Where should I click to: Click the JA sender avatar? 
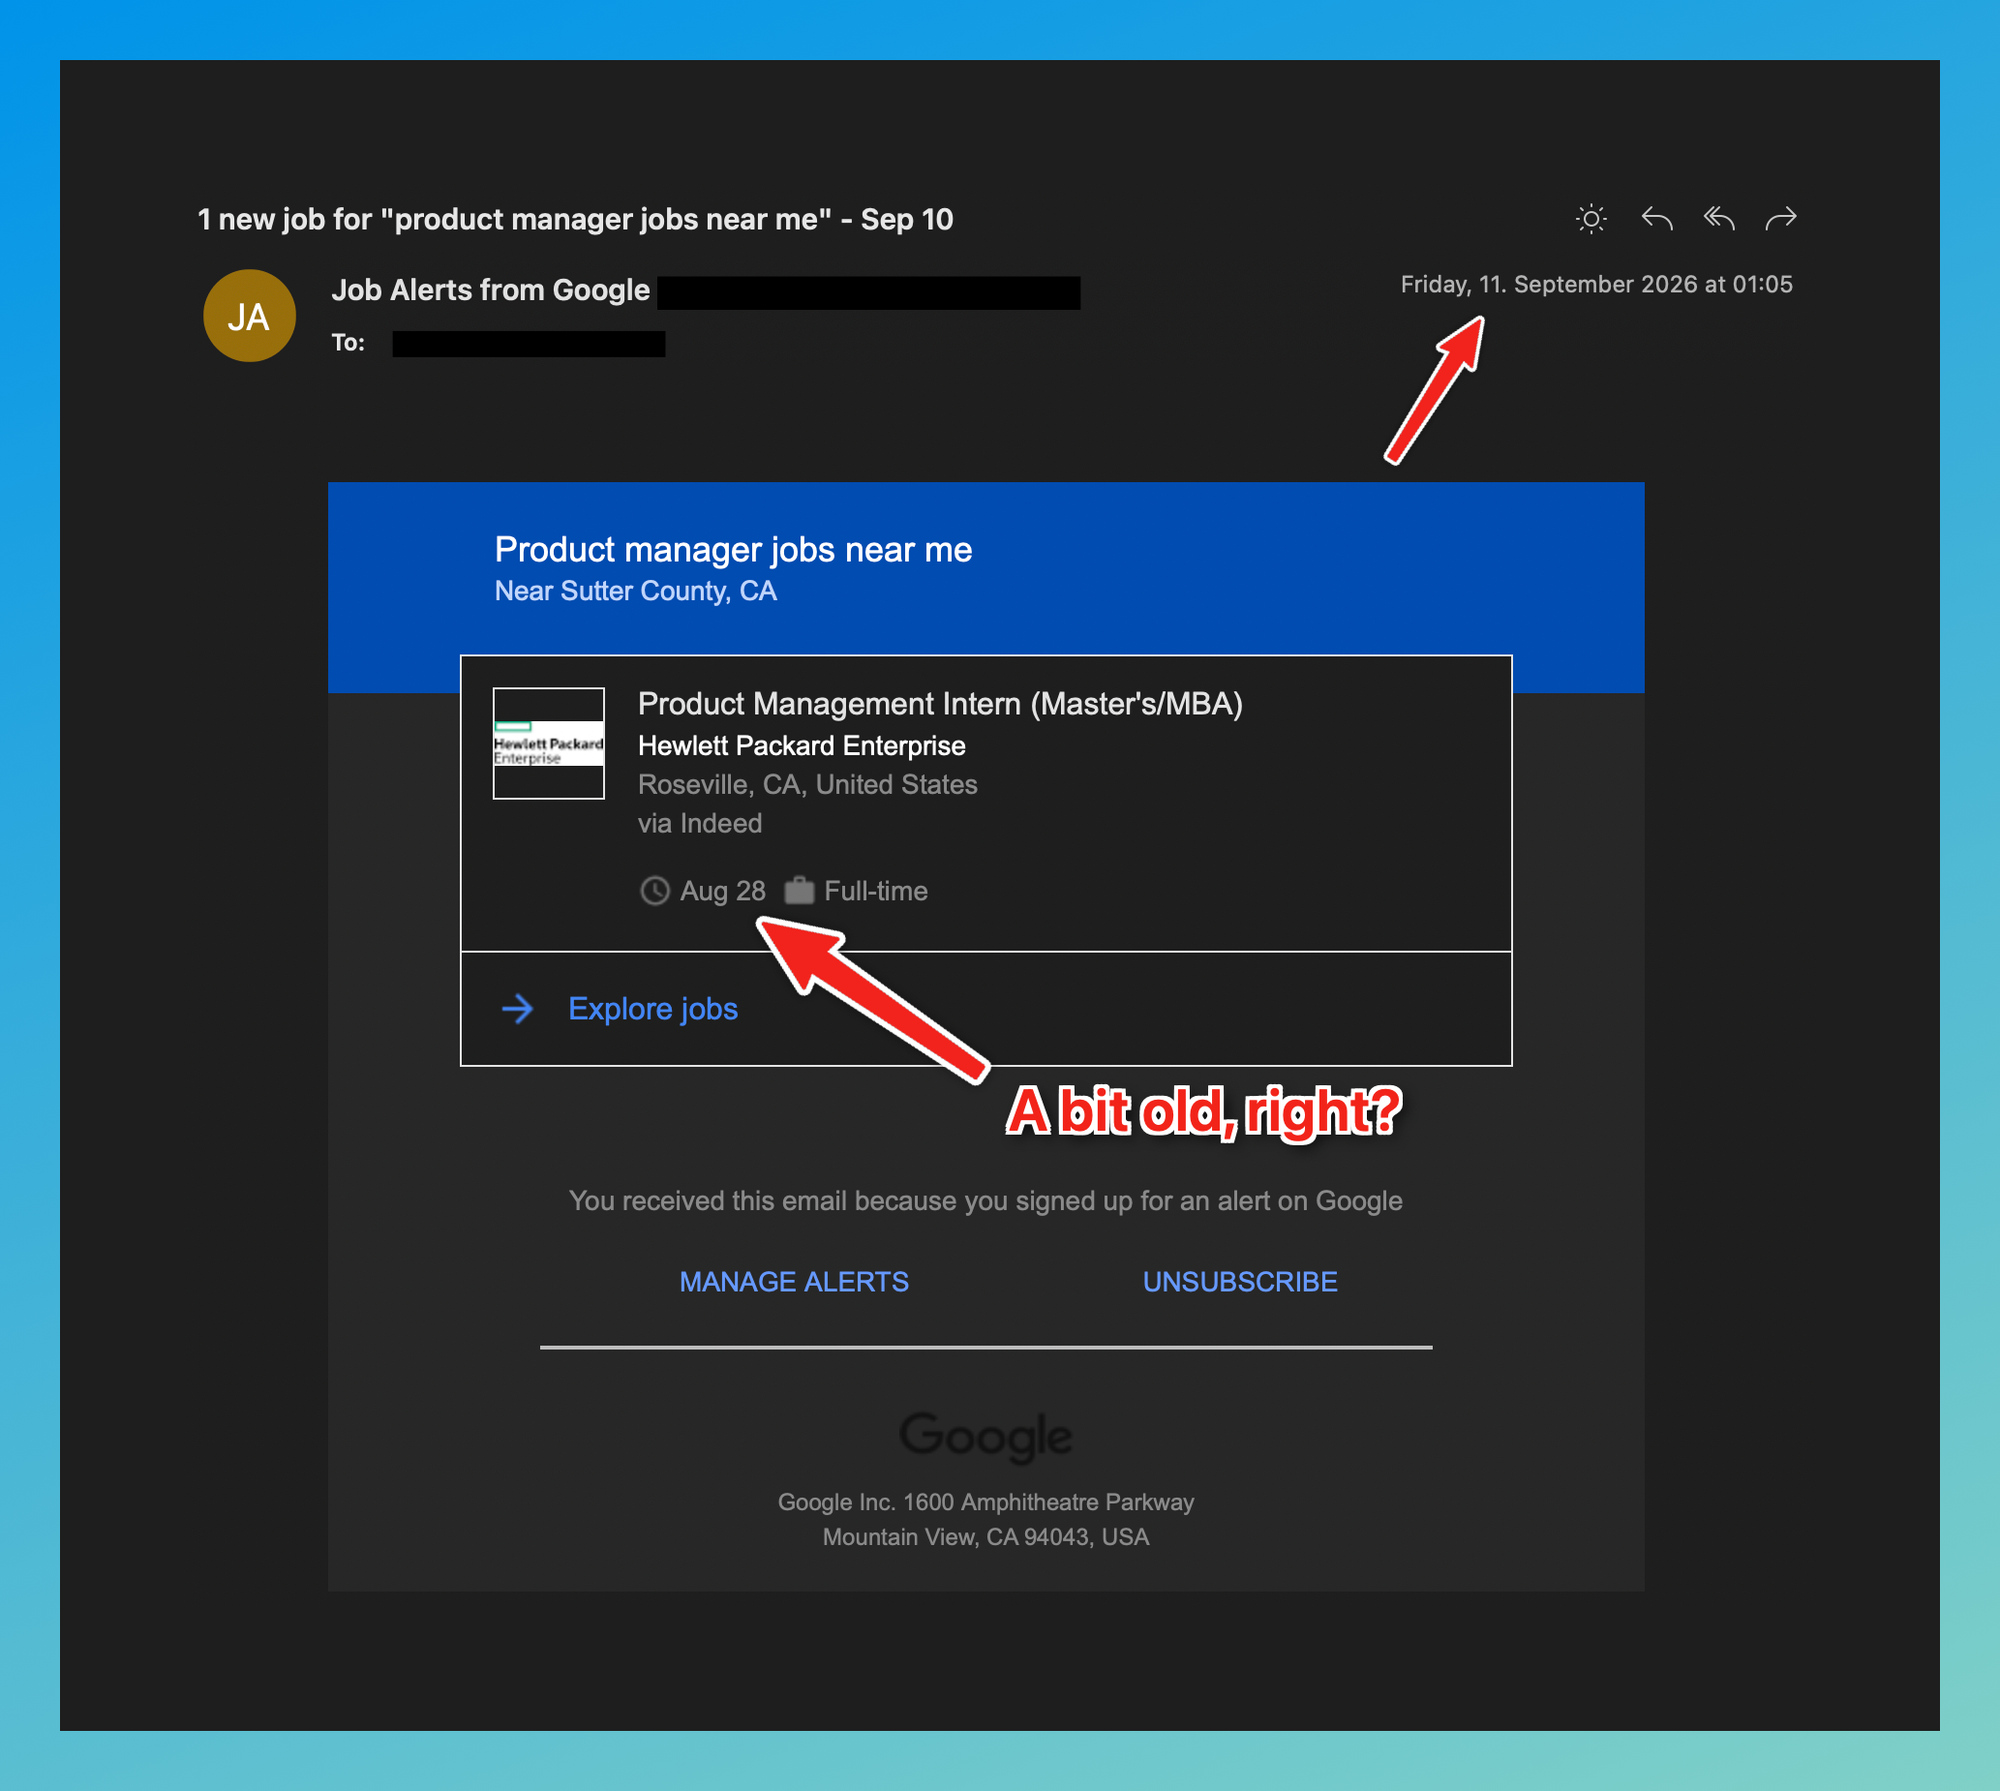tap(249, 316)
